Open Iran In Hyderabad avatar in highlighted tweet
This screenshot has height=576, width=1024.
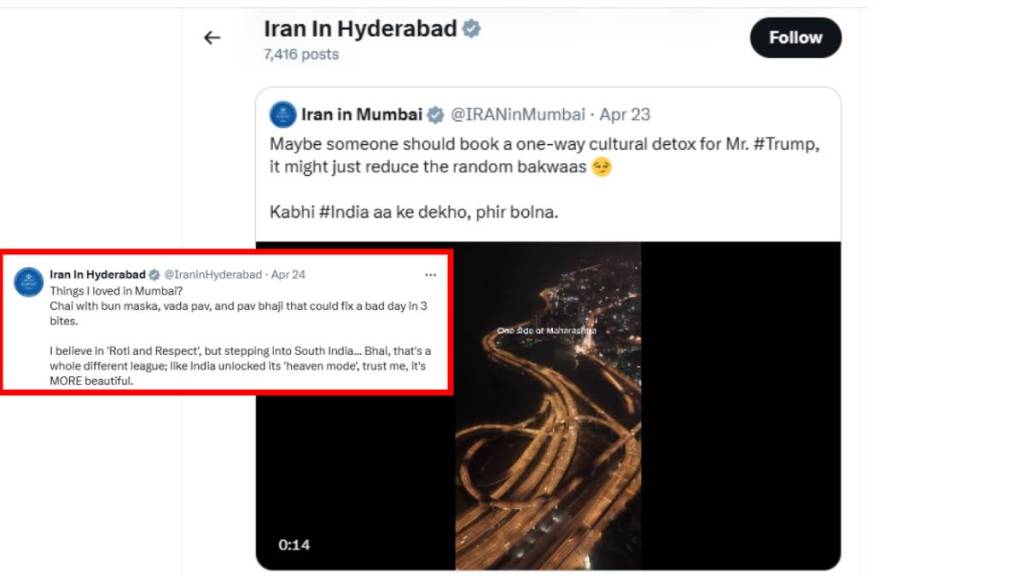point(28,282)
